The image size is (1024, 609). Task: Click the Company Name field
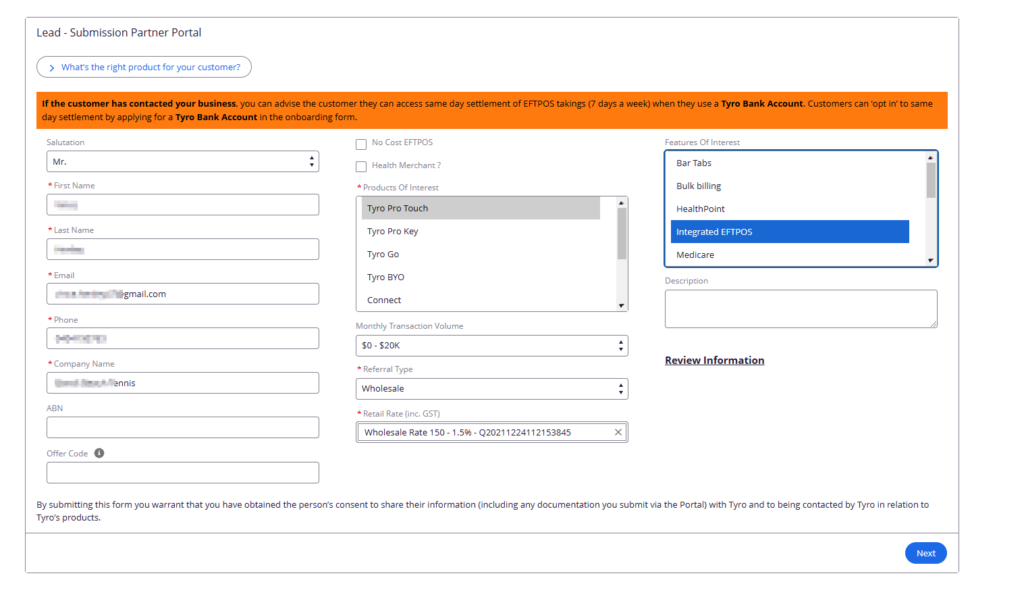click(x=183, y=383)
